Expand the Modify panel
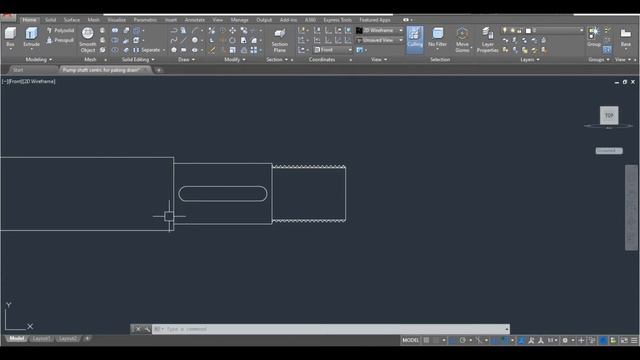The width and height of the screenshot is (640, 360). click(x=235, y=60)
